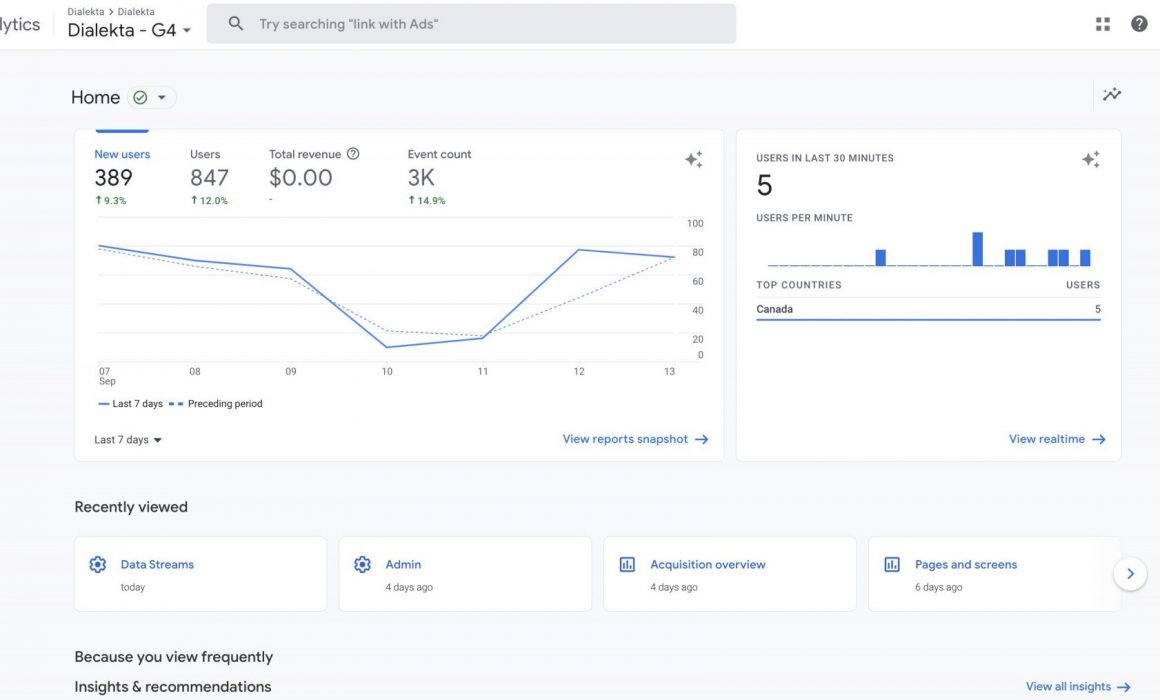This screenshot has height=700, width=1160.
Task: Click the Google apps grid icon
Action: coord(1102,22)
